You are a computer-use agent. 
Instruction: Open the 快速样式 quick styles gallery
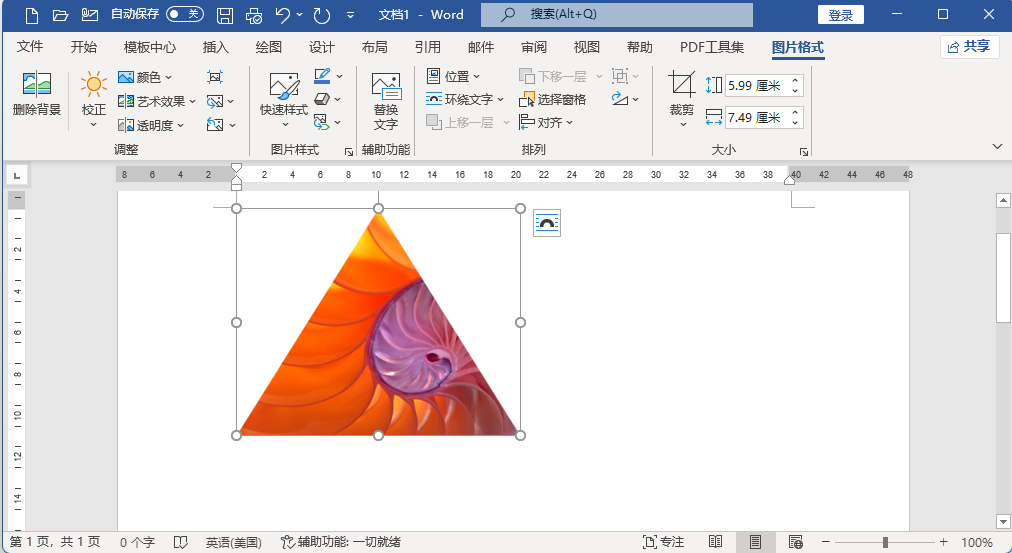284,100
